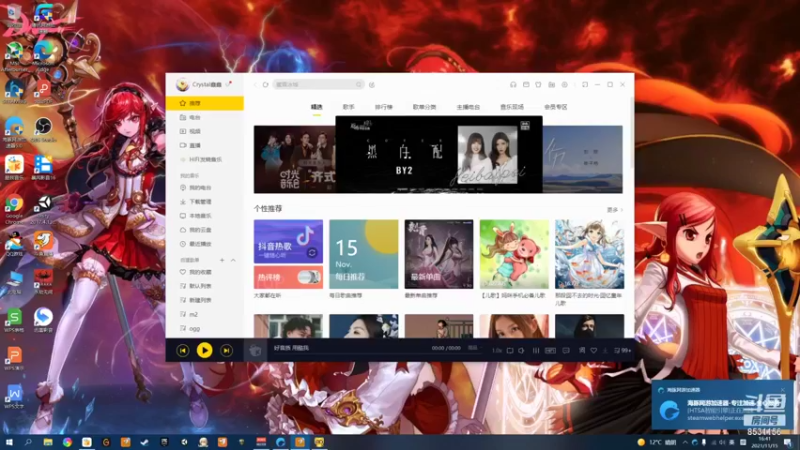Open the 抖音热歌 card
Viewport: 800px width, 450px height.
[288, 241]
